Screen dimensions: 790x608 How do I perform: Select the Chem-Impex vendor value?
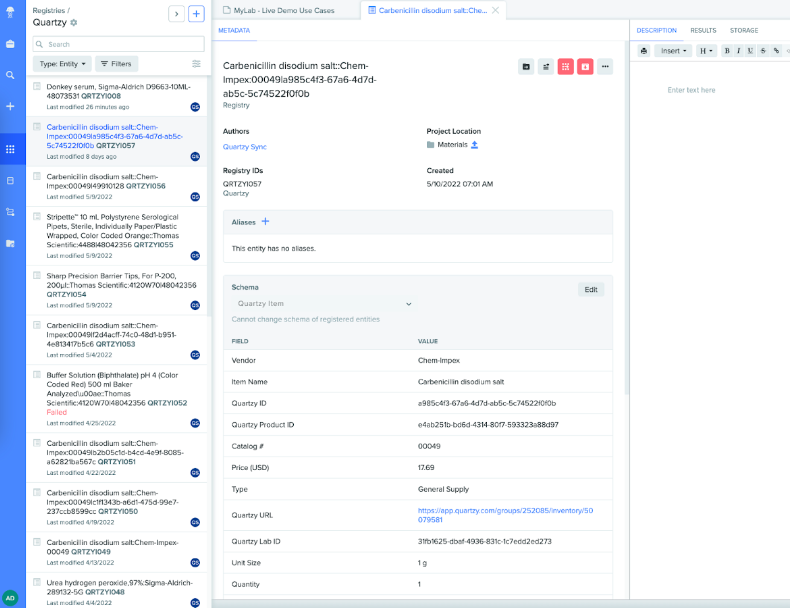(x=439, y=361)
